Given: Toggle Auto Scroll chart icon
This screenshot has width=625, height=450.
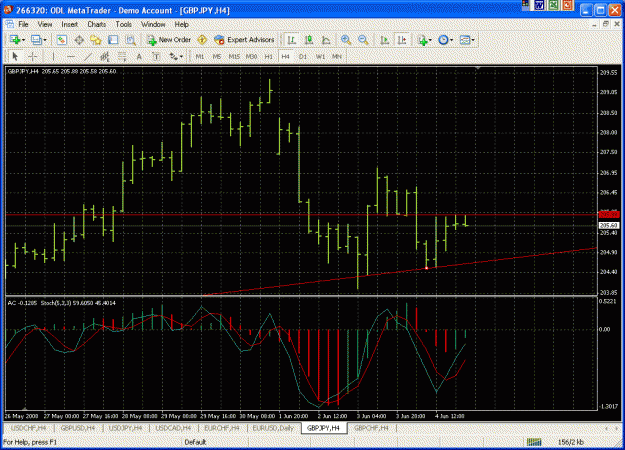Looking at the screenshot, I should [x=384, y=40].
